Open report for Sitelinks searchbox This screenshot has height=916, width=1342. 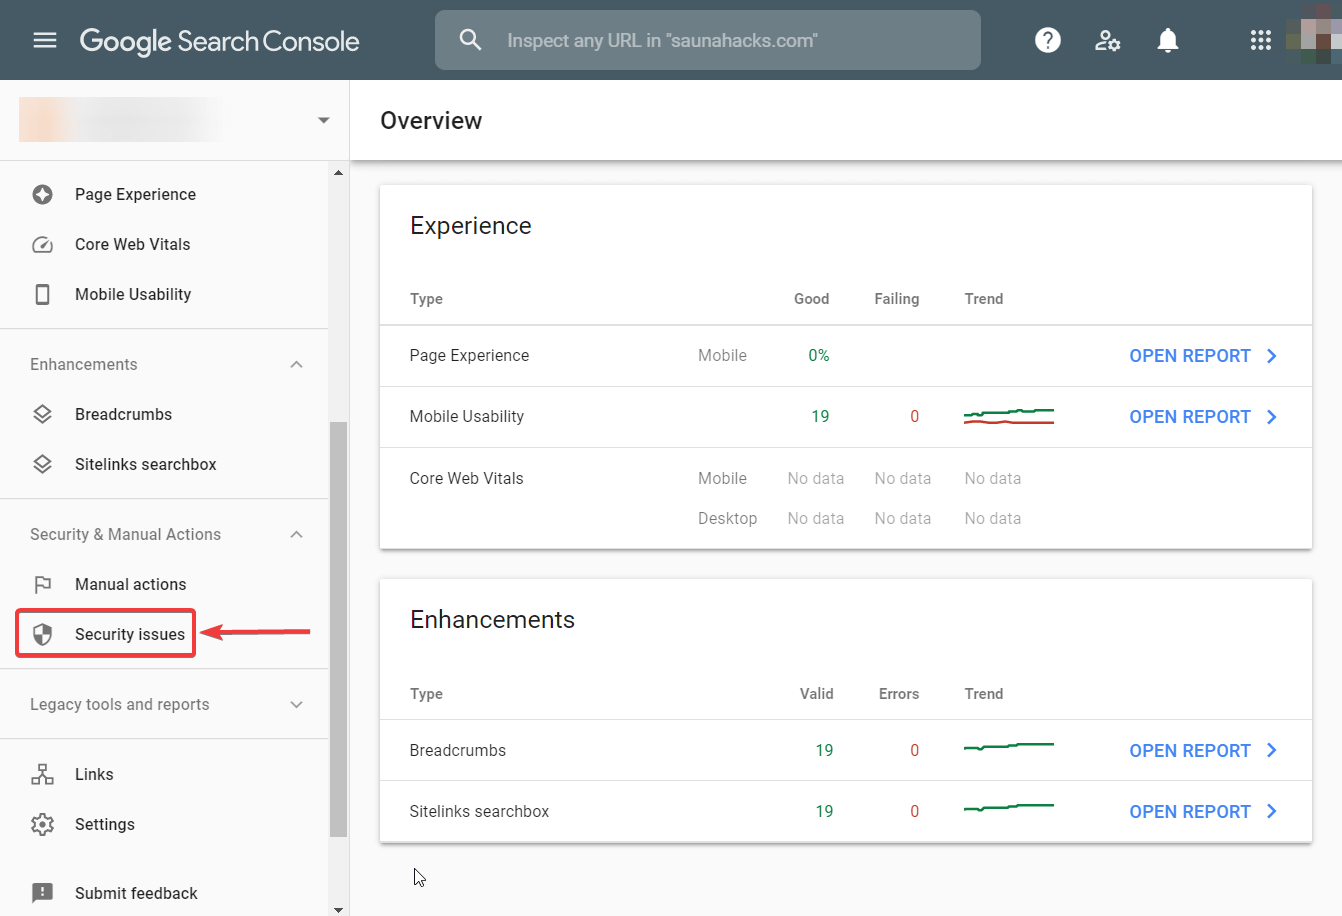pos(1190,811)
